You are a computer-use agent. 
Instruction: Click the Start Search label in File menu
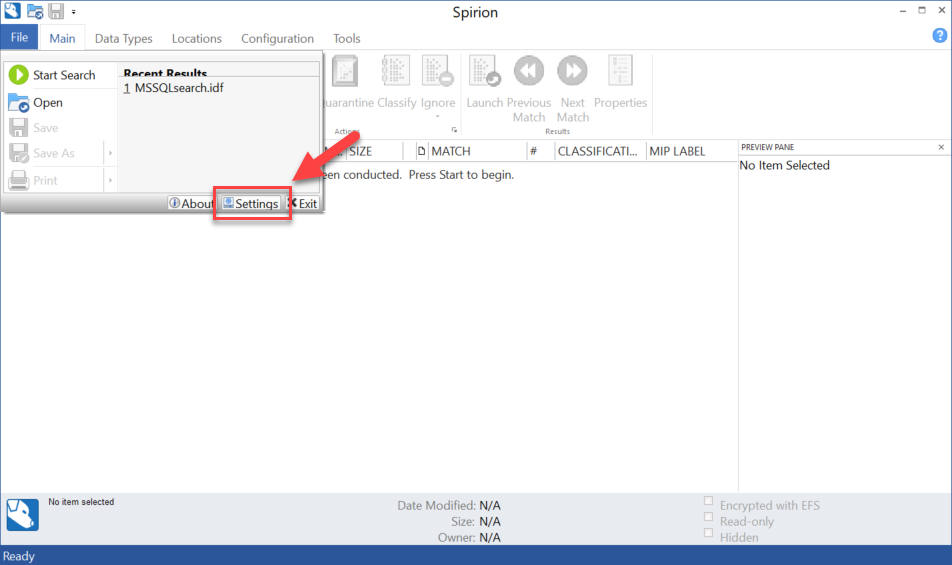click(64, 75)
